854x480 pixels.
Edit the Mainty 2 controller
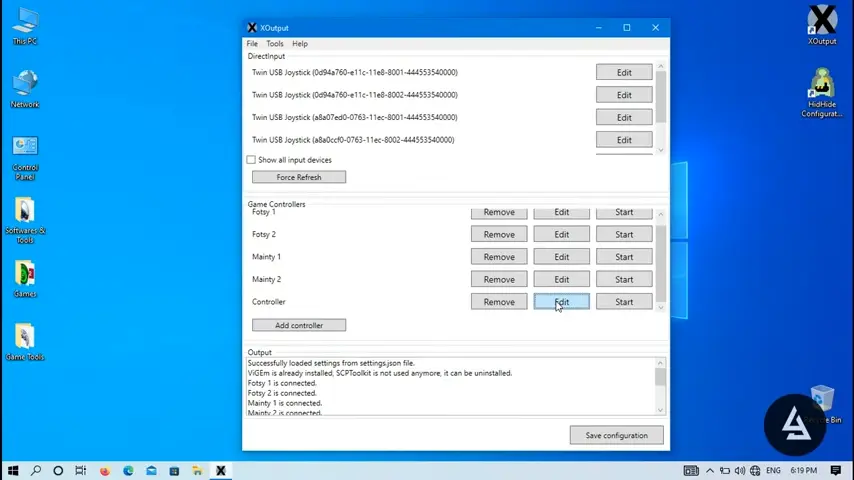562,279
